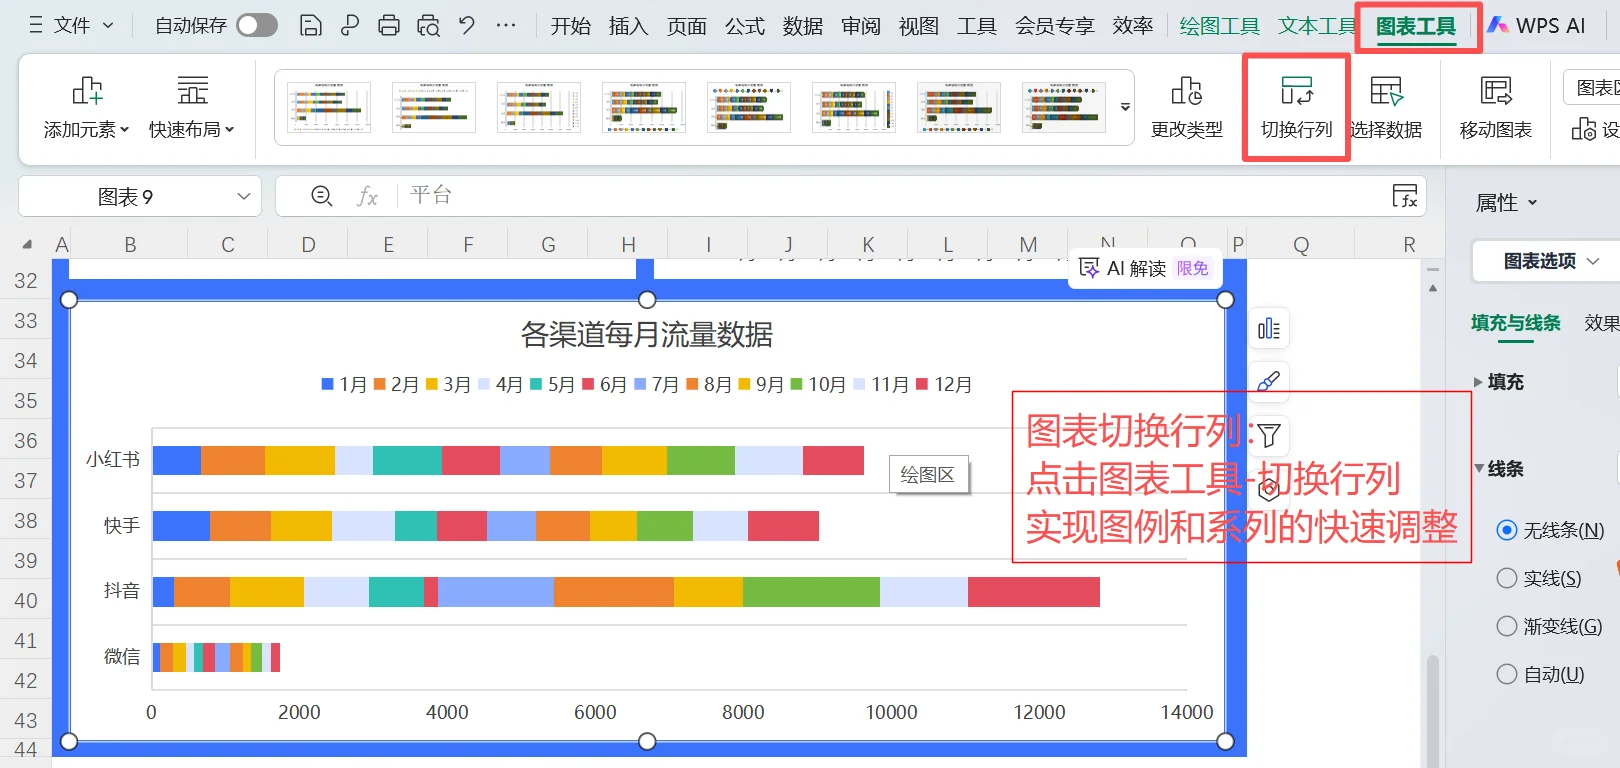
Task: Select row 36 header
Action: pyautogui.click(x=26, y=441)
